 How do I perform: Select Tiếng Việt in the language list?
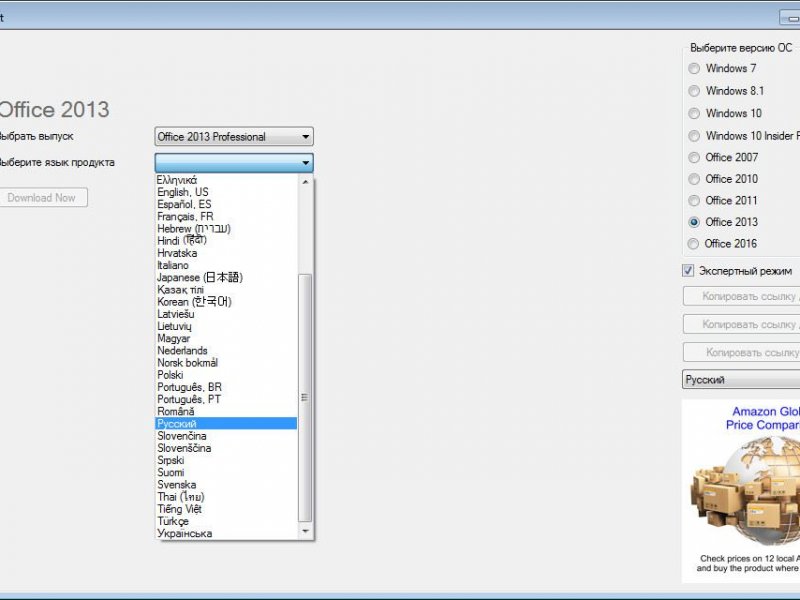(x=226, y=509)
